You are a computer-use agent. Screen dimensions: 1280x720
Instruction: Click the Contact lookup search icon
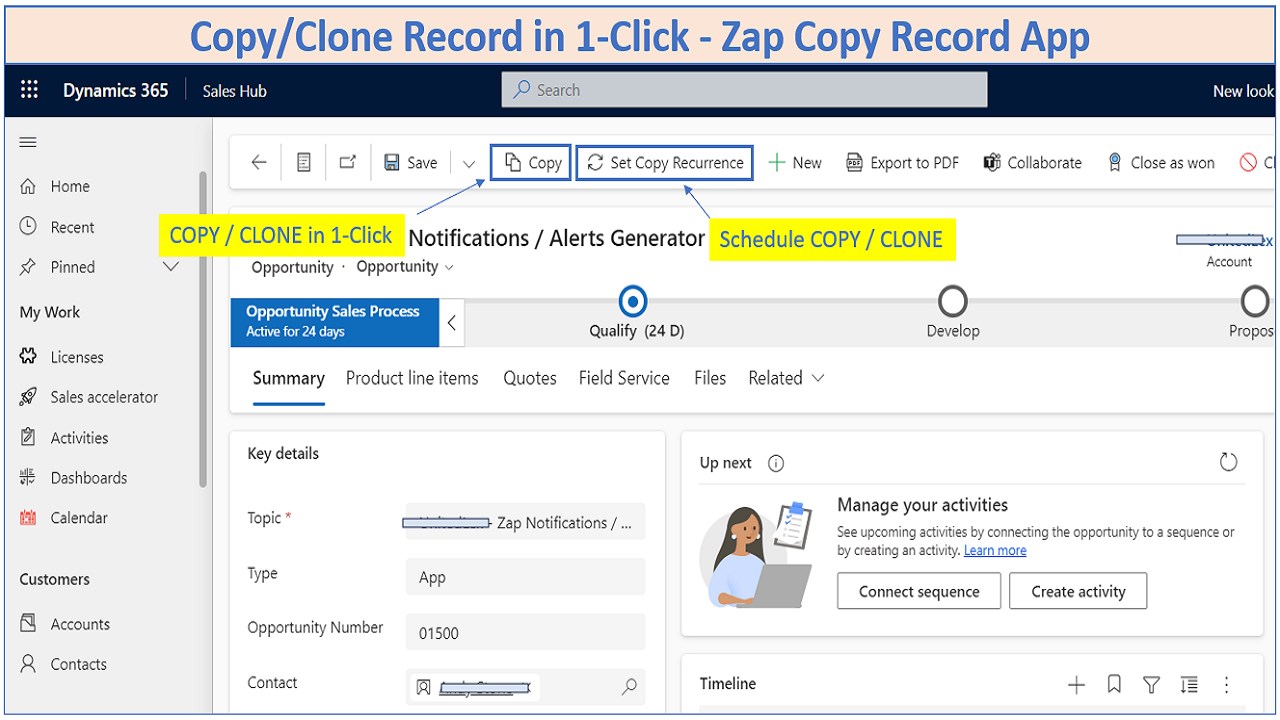(x=629, y=687)
